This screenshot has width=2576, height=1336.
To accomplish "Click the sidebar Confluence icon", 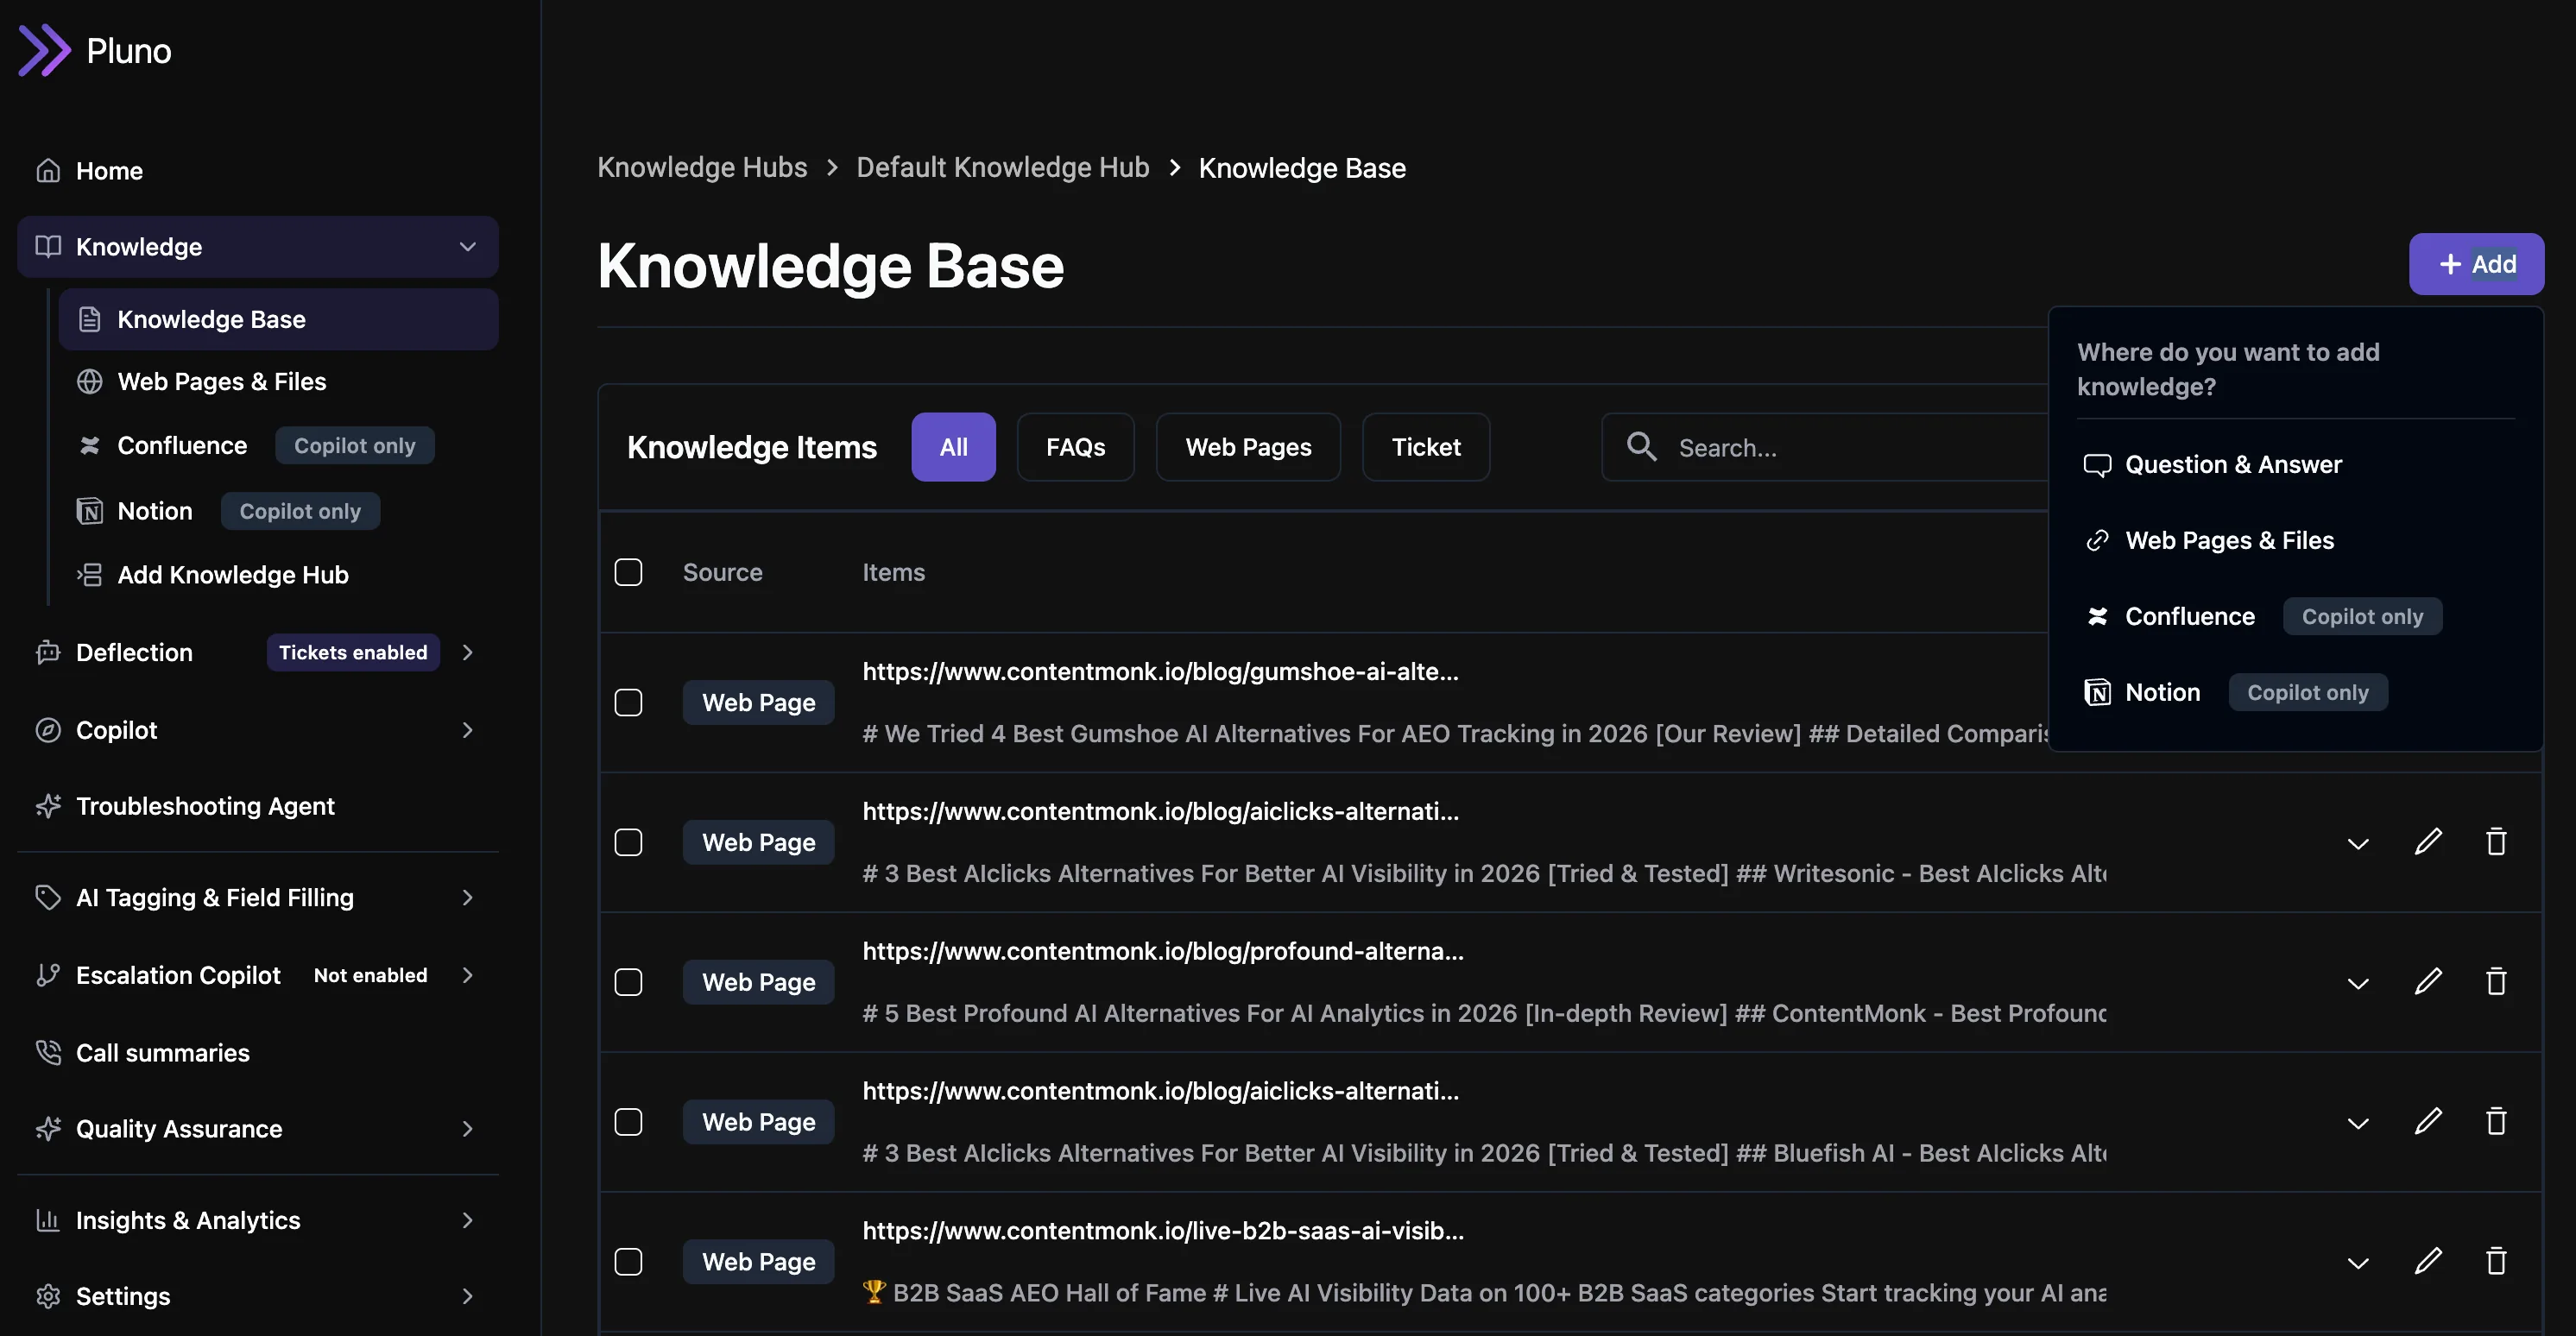I will 90,446.
